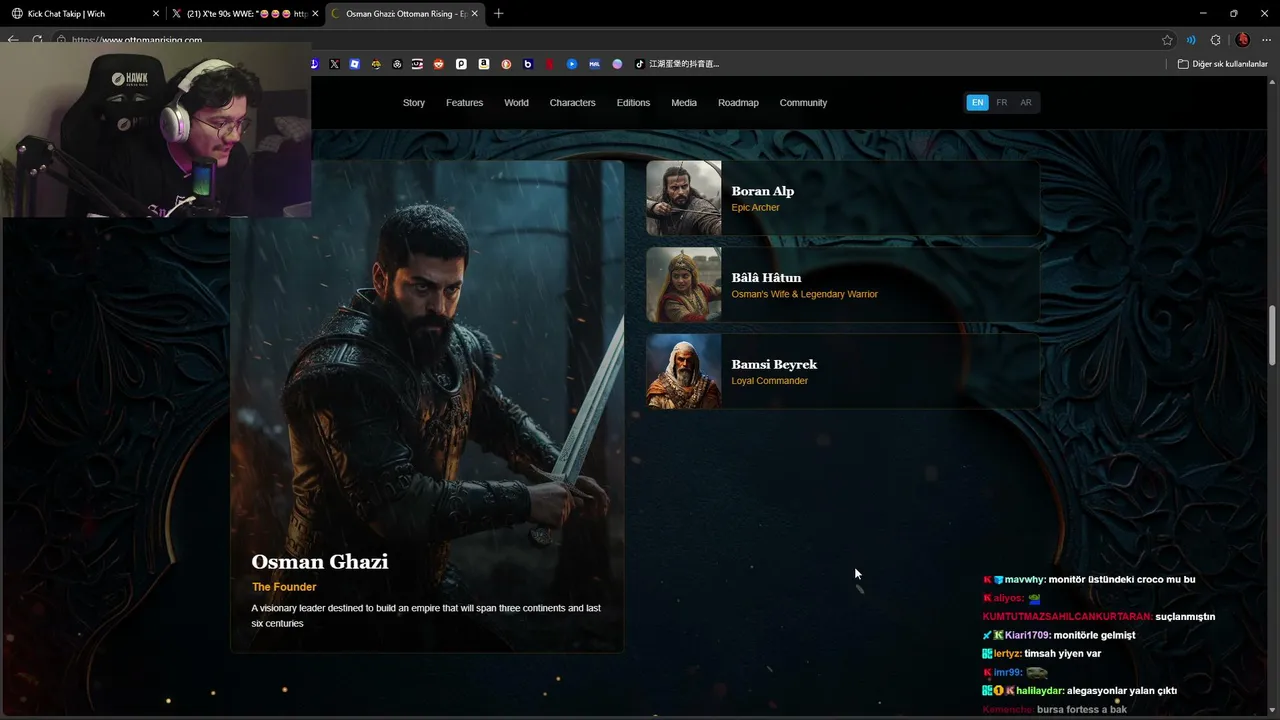
Task: Select the EN language option
Action: (x=977, y=103)
